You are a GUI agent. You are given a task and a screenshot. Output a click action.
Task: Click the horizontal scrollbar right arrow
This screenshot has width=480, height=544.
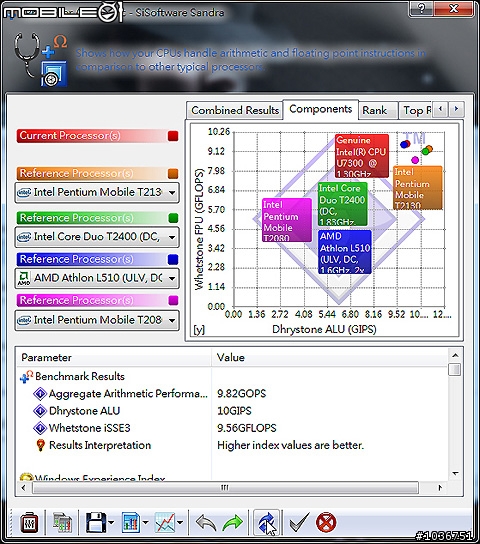coord(440,488)
